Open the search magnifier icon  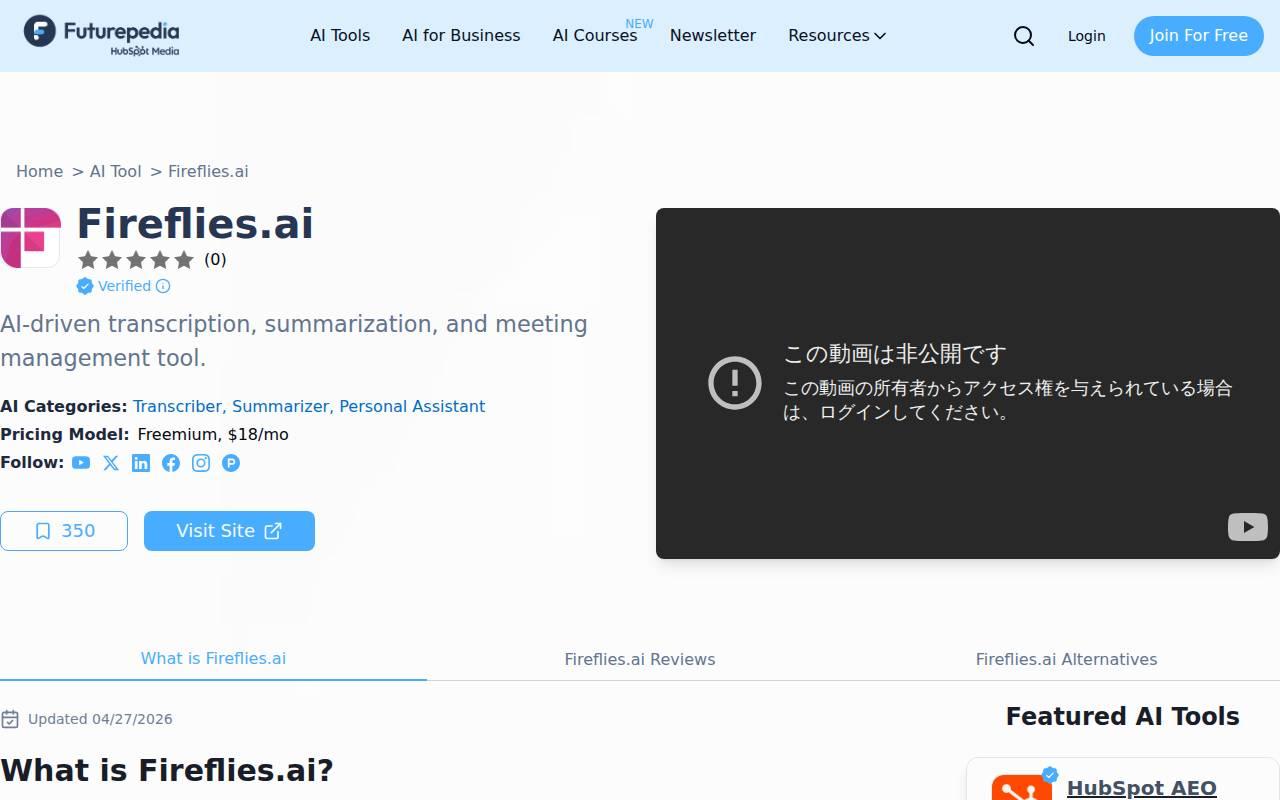1024,36
